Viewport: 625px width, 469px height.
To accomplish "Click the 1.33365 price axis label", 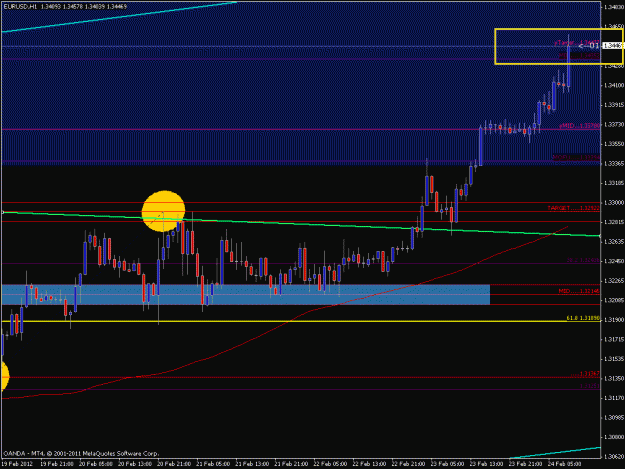I will tap(613, 163).
